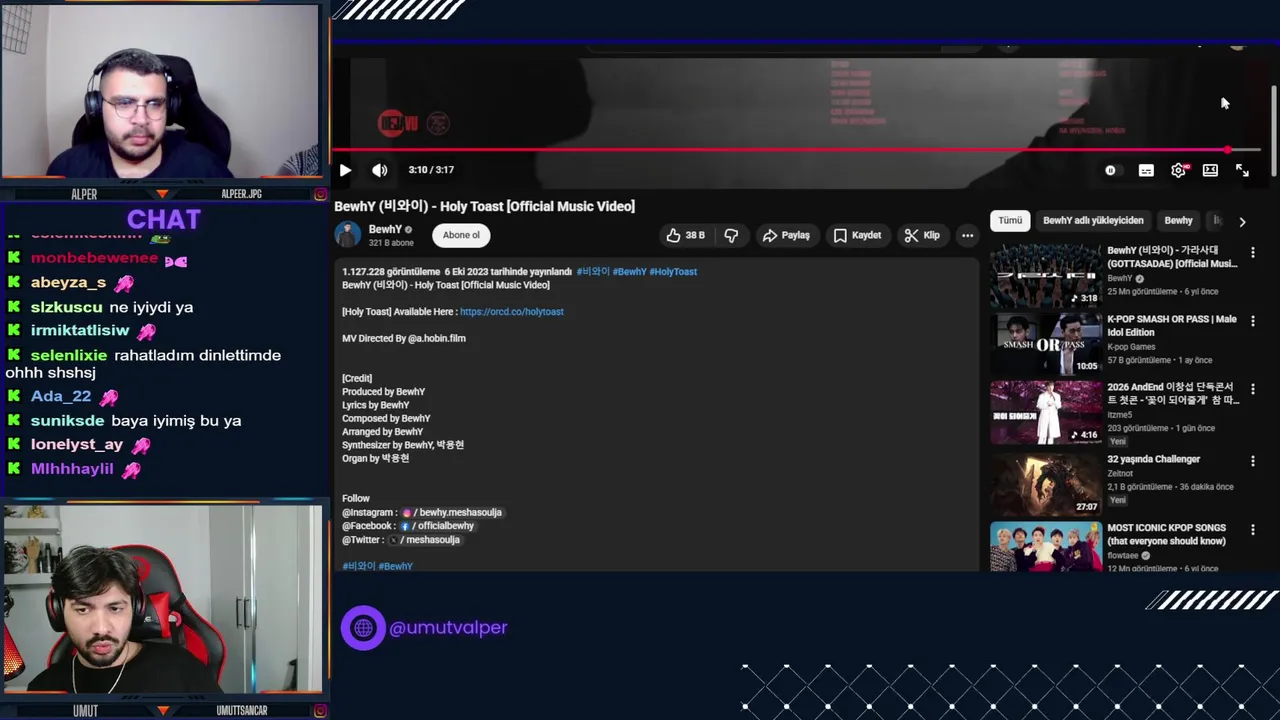Viewport: 1280px width, 720px height.
Task: Dislike the video with the thumbs-down icon
Action: (731, 235)
